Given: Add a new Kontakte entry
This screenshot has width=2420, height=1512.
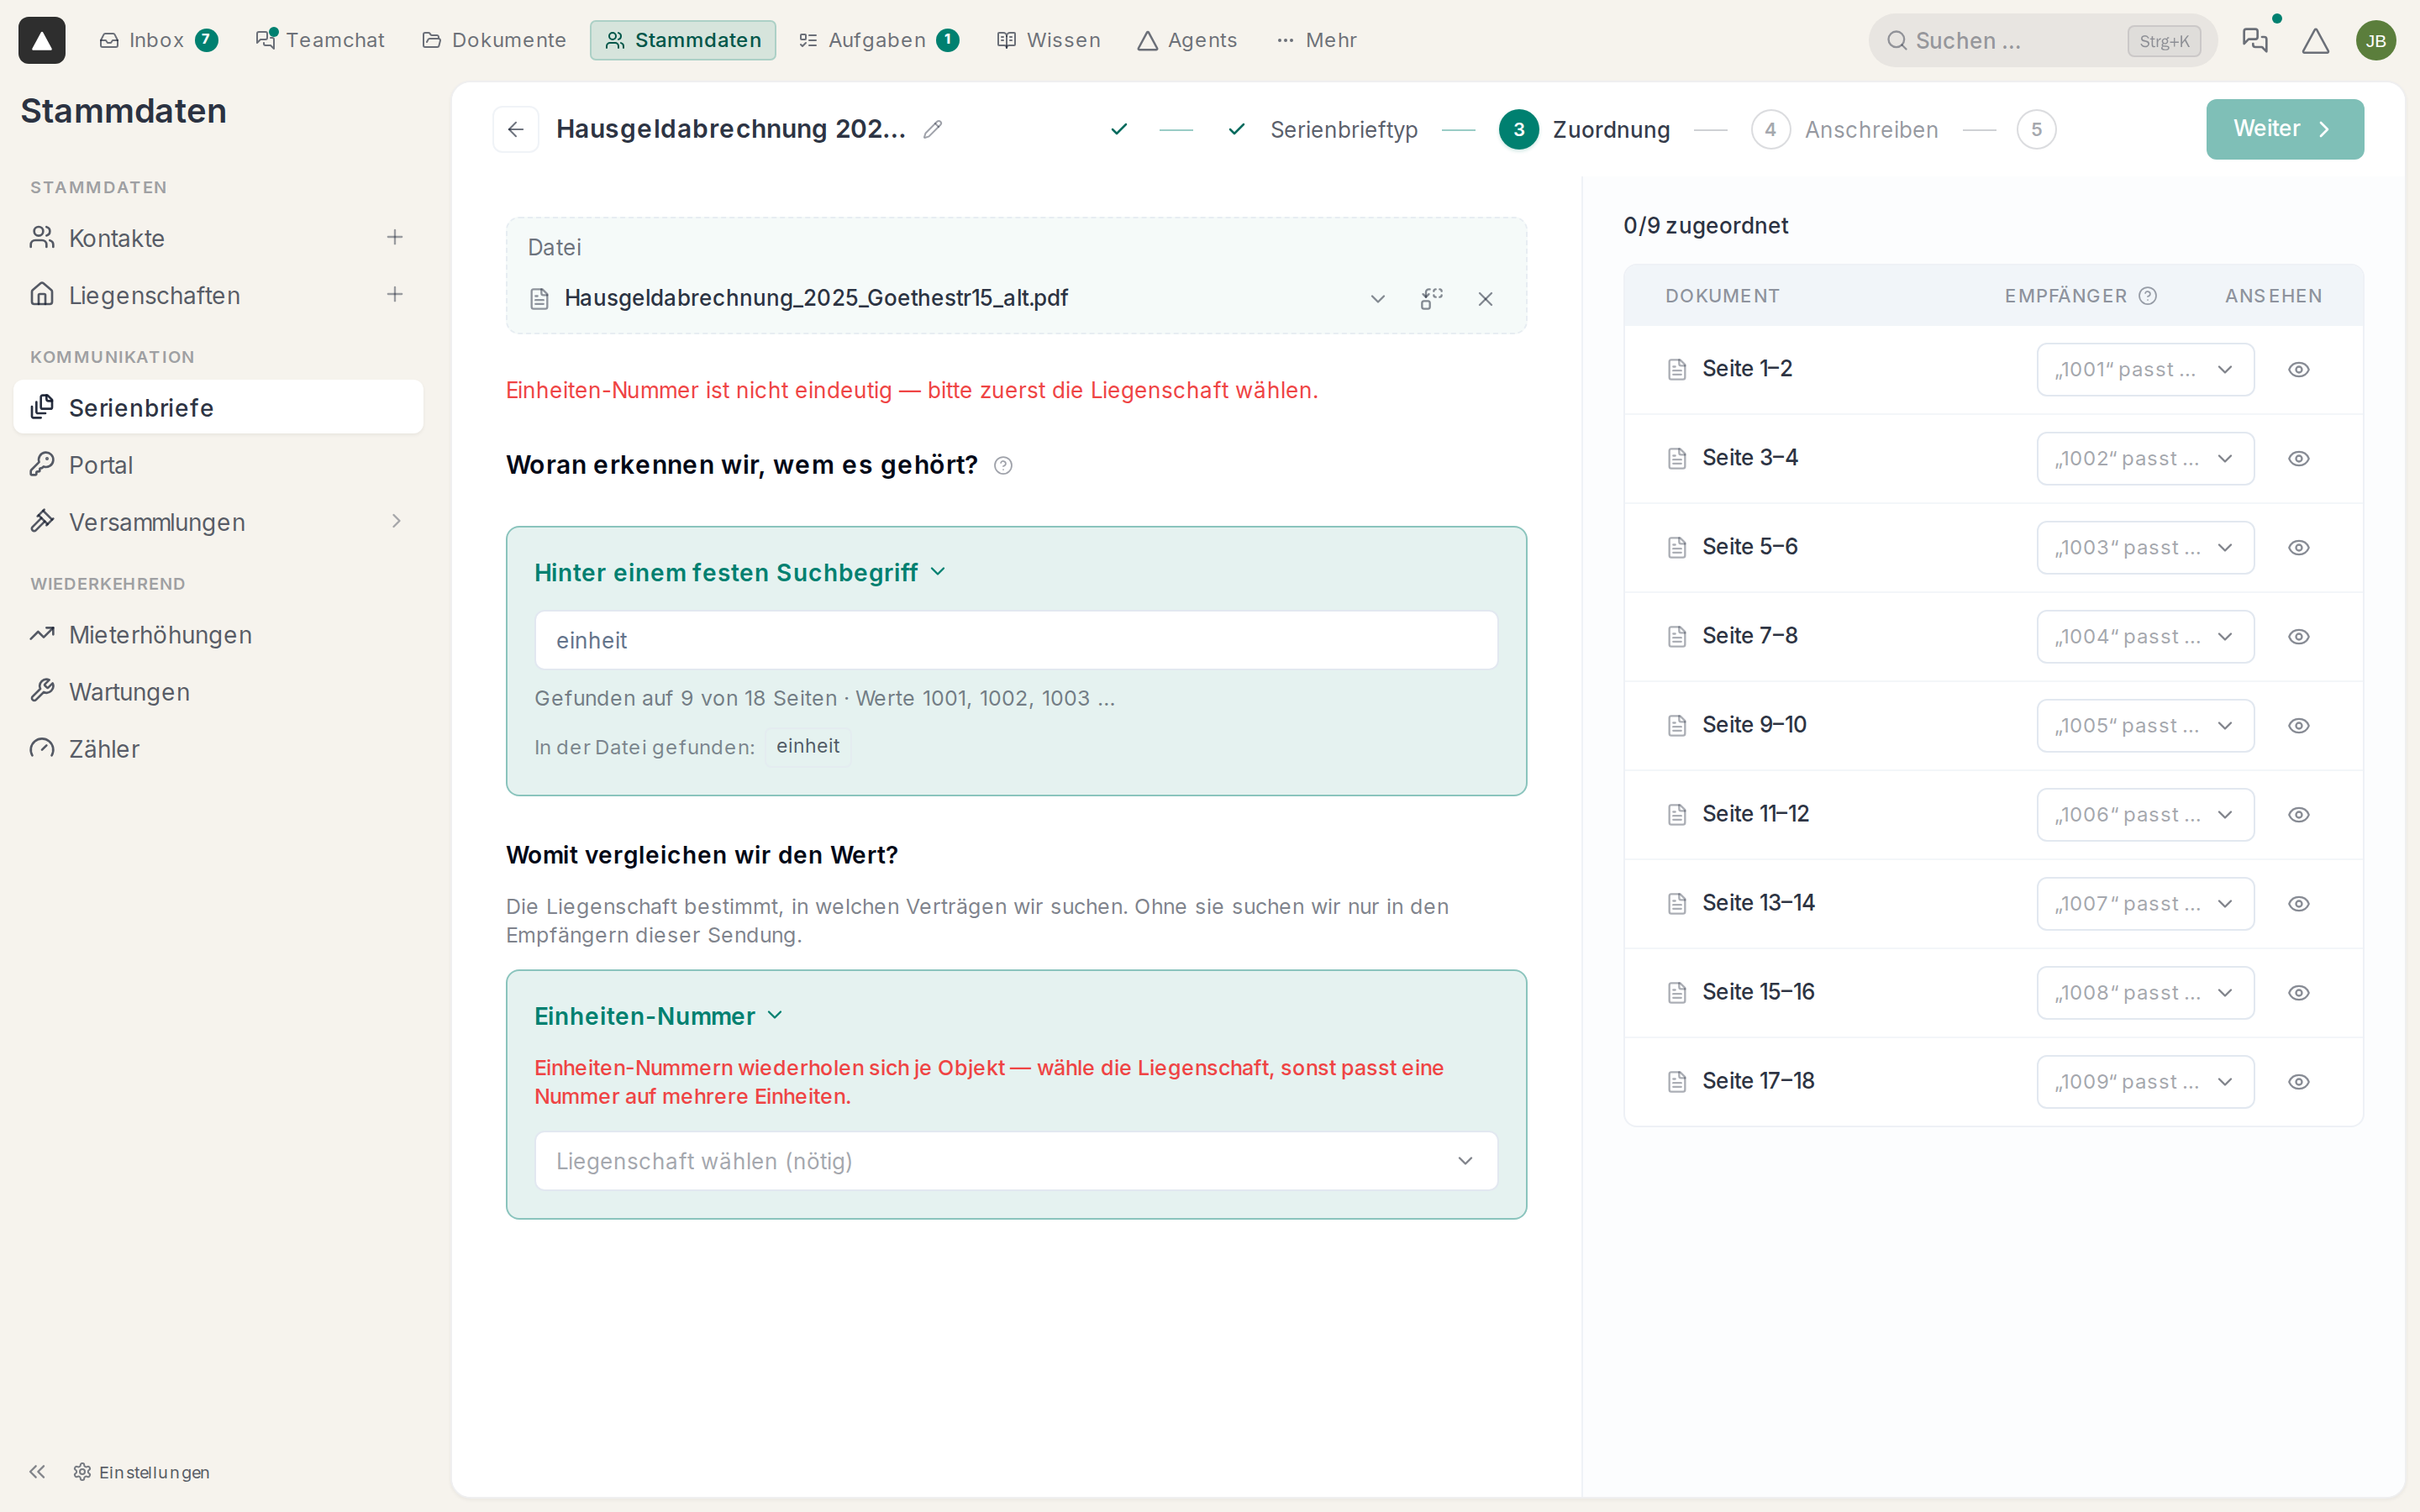Looking at the screenshot, I should [x=395, y=237].
